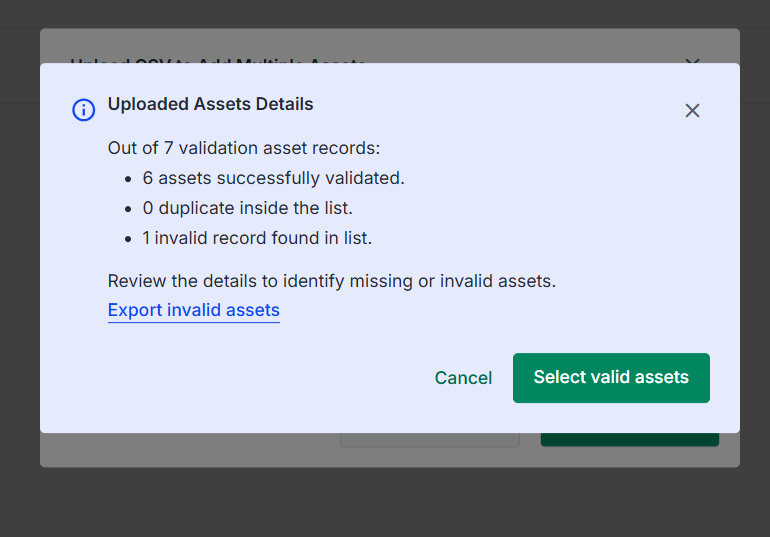Click the '0 duplicate inside the list' line
770x537 pixels.
(x=248, y=208)
